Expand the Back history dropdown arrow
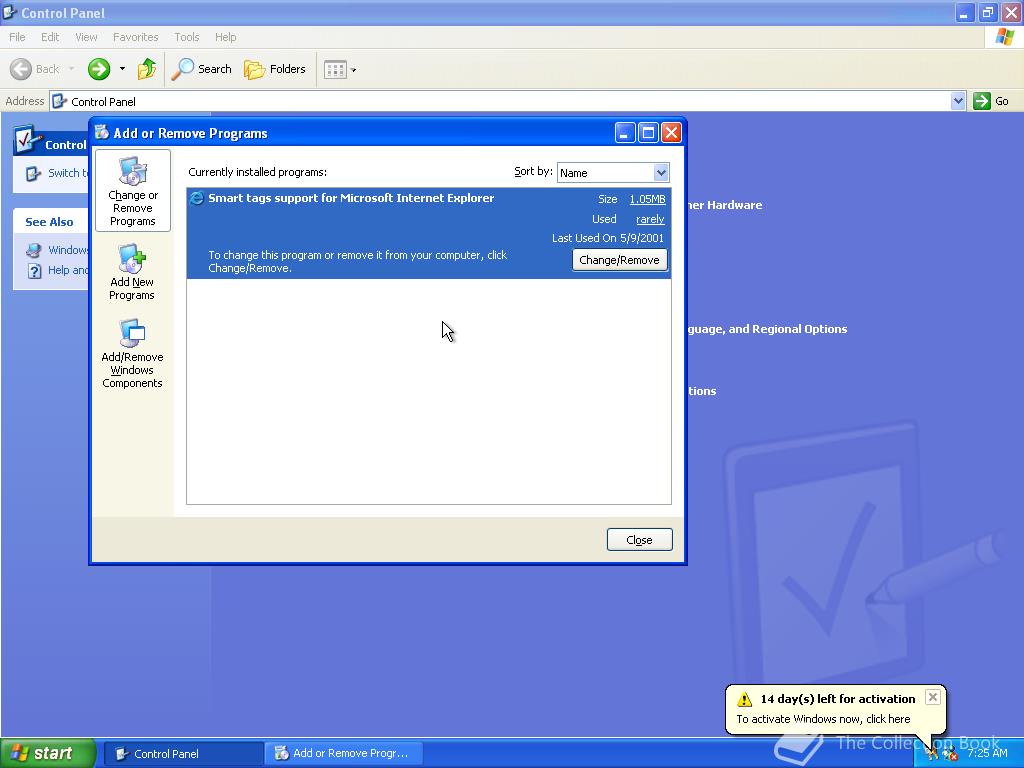The height and width of the screenshot is (768, 1024). [x=71, y=69]
